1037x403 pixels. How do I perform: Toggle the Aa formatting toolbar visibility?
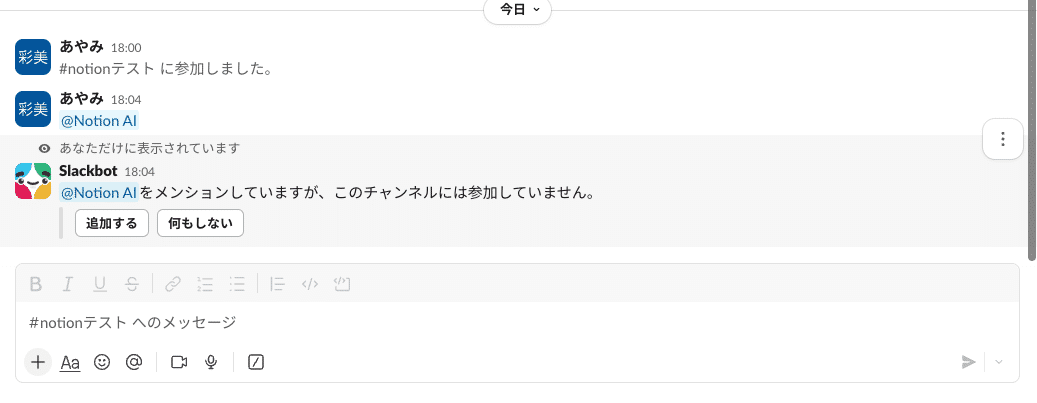click(x=70, y=362)
